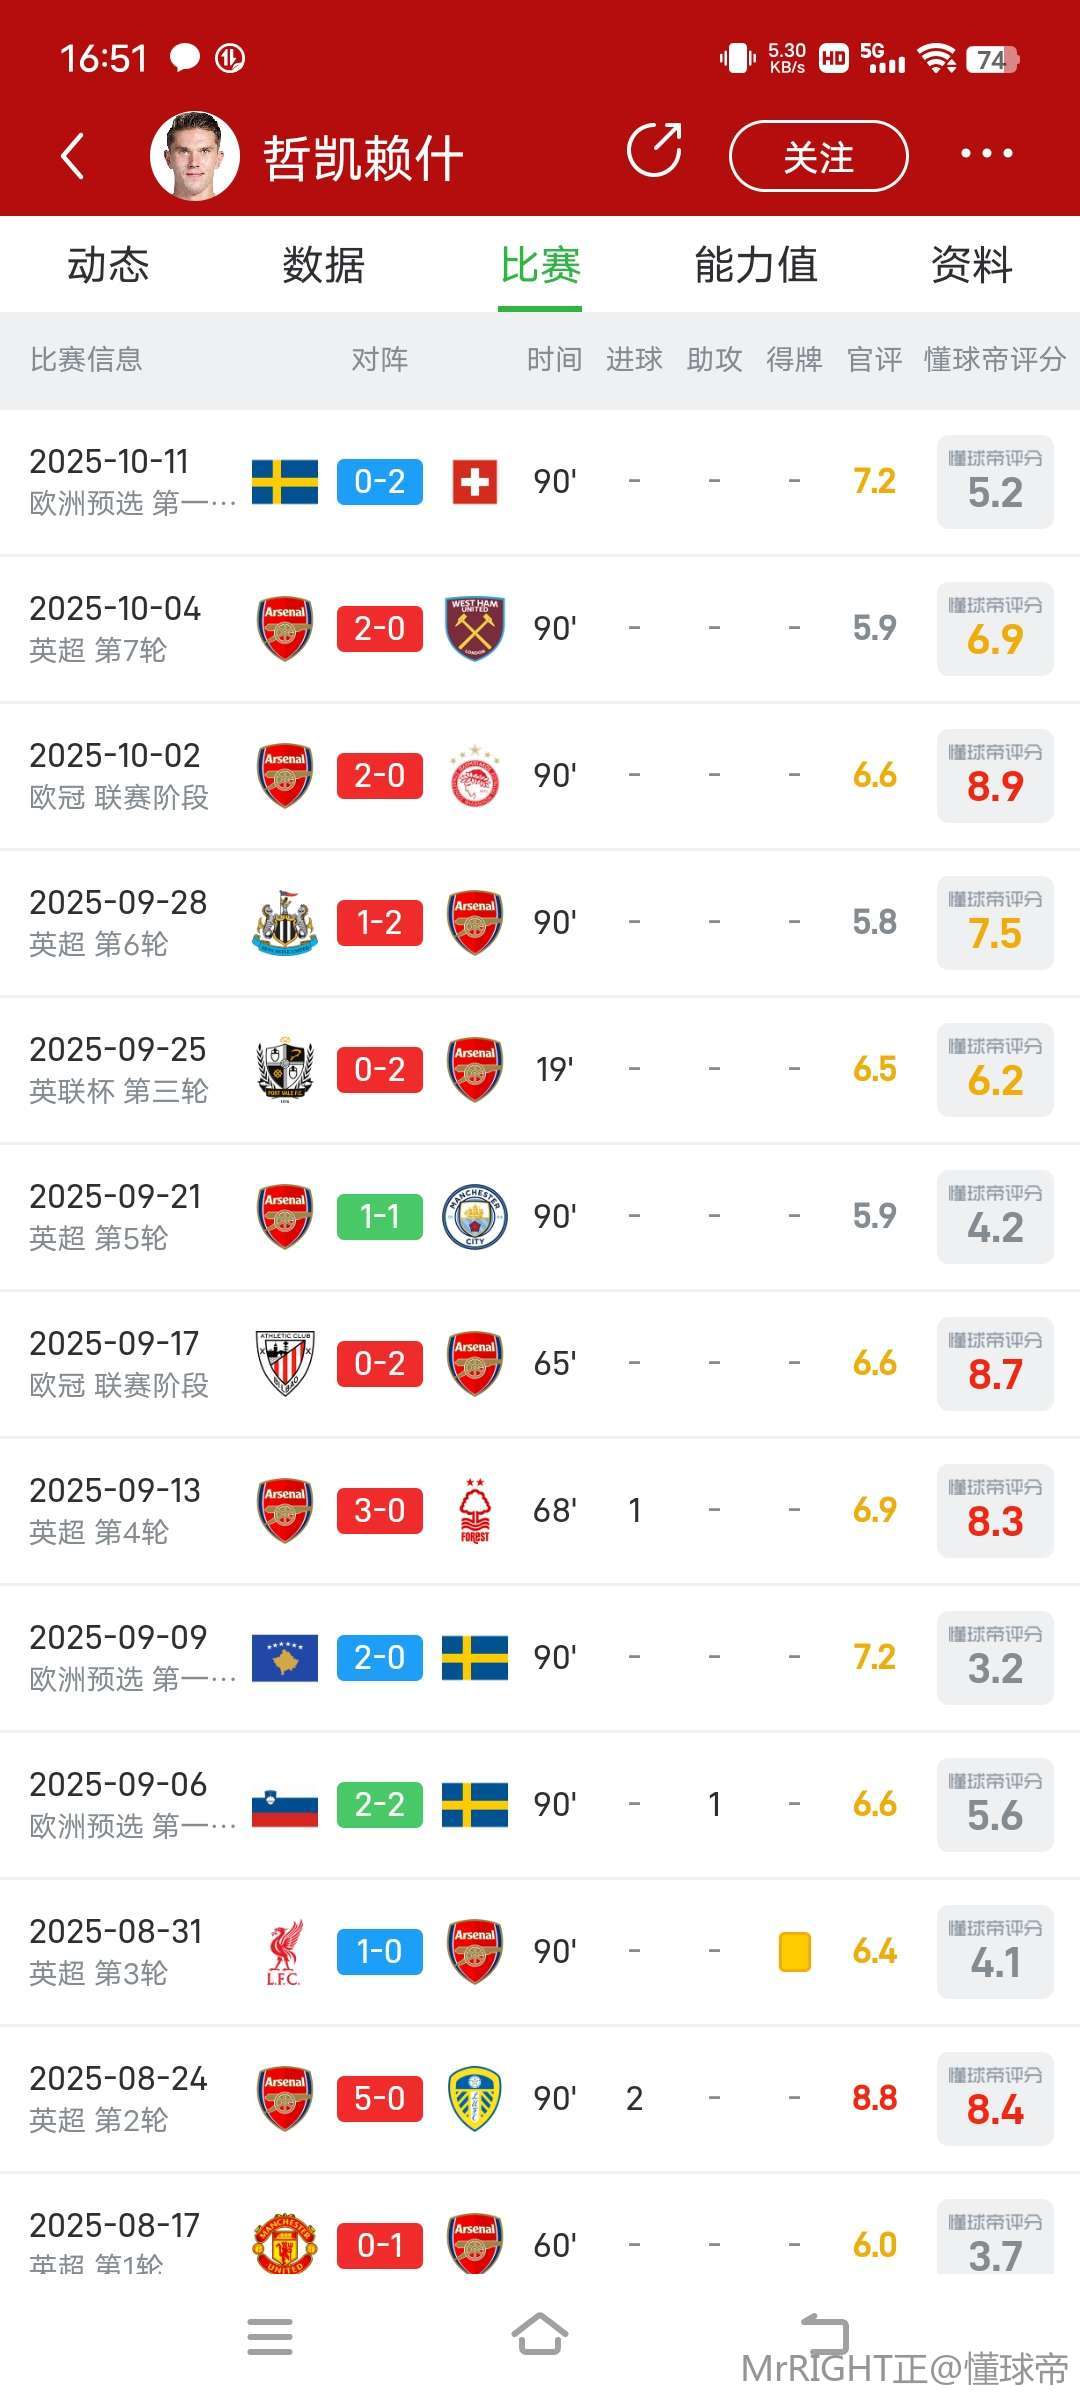1080x2400 pixels.
Task: Open the 能力值 tab
Action: pyautogui.click(x=756, y=266)
